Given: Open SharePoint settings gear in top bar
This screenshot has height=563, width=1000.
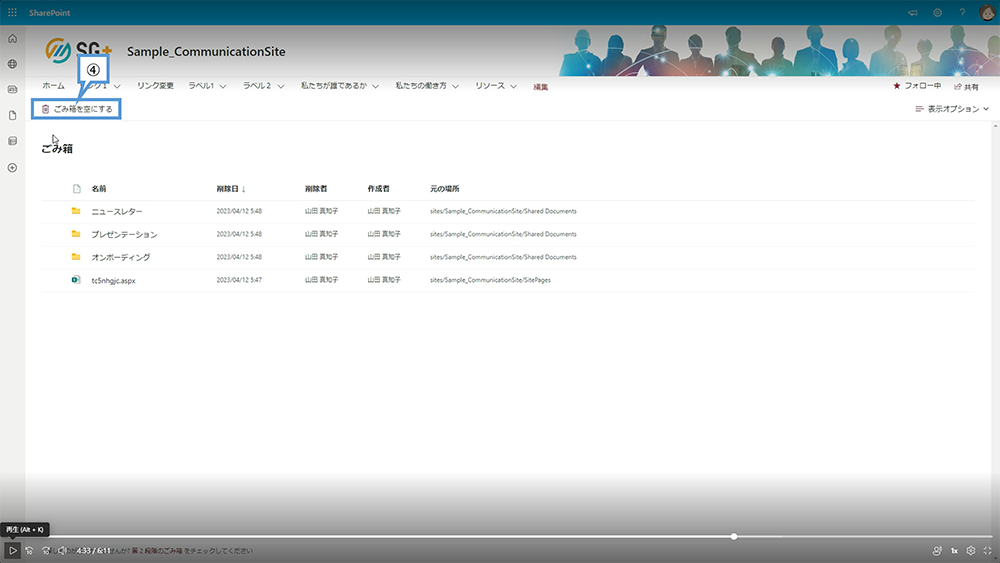Looking at the screenshot, I should (x=938, y=13).
